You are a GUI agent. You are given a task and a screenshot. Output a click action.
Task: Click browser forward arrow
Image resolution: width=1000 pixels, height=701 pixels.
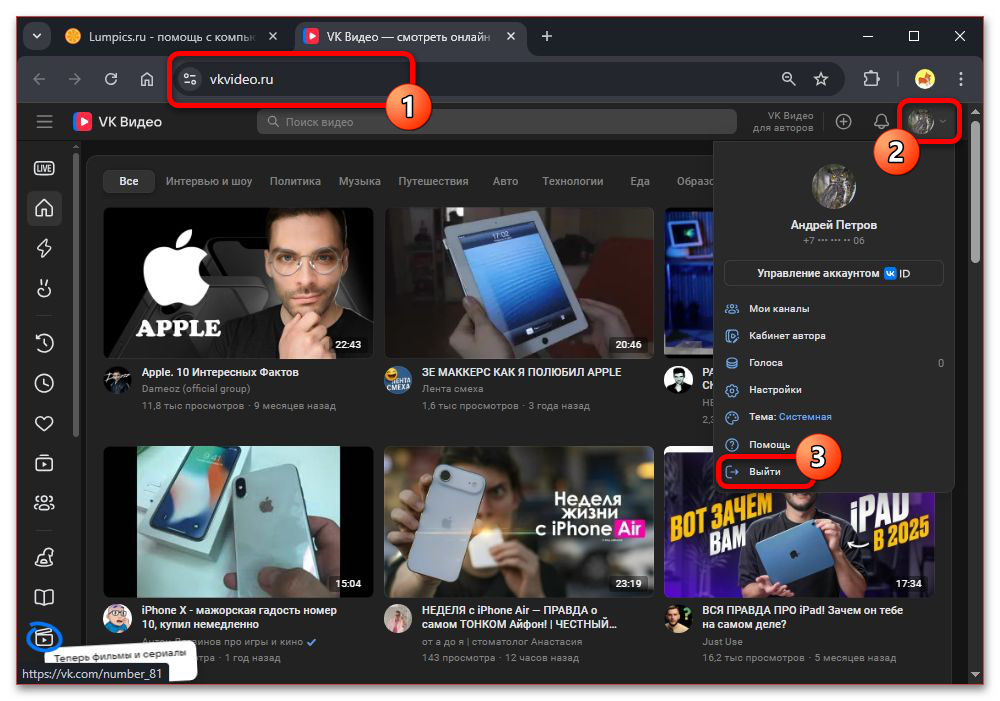(75, 79)
